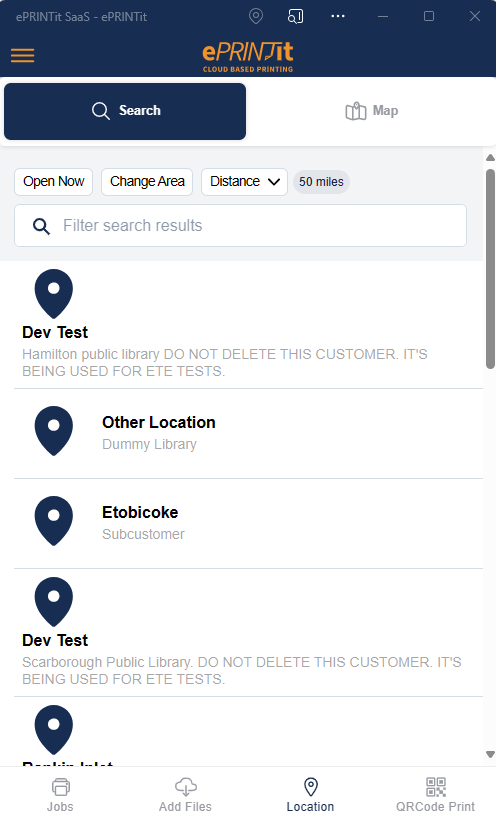Open the three-dots more options menu
The width and height of the screenshot is (496, 821).
(x=338, y=16)
